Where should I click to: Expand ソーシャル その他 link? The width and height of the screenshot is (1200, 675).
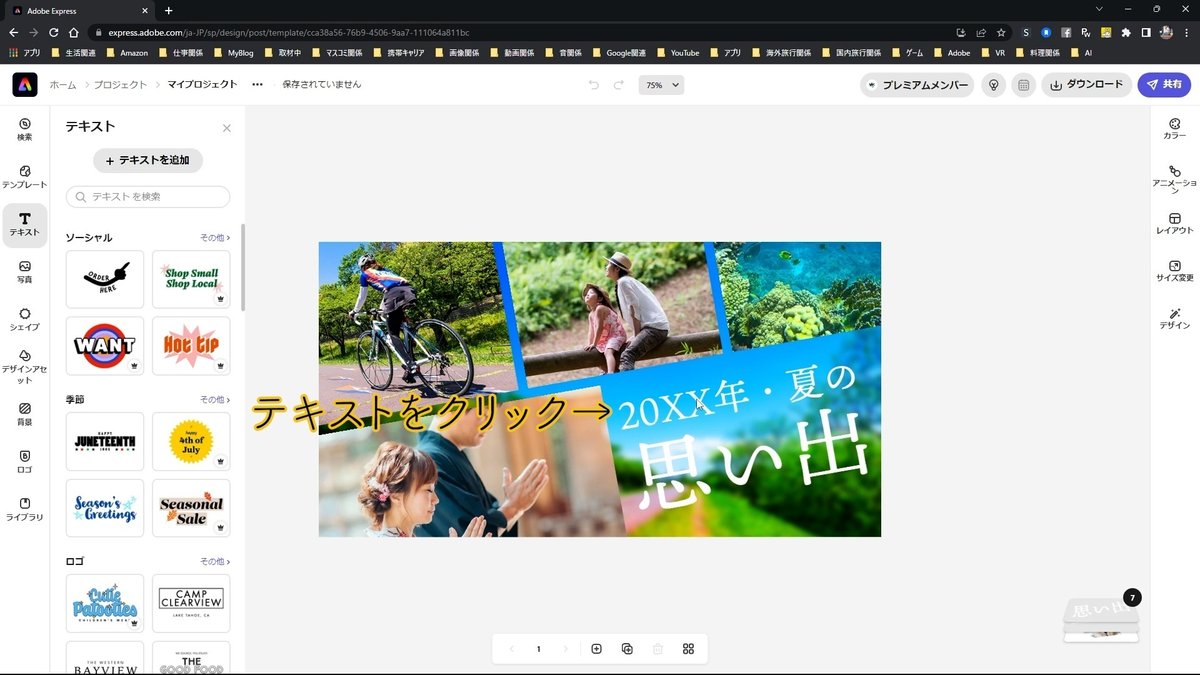point(215,238)
